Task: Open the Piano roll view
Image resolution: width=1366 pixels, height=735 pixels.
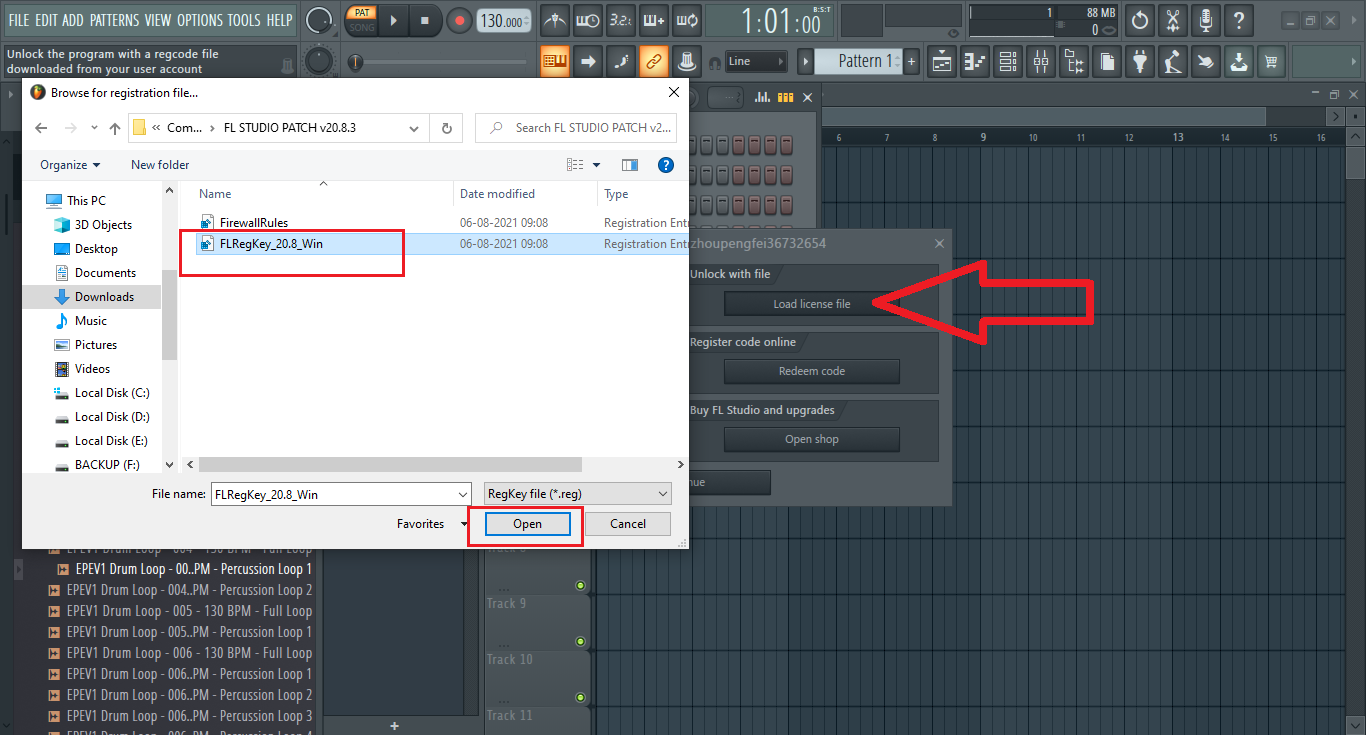Action: [974, 62]
